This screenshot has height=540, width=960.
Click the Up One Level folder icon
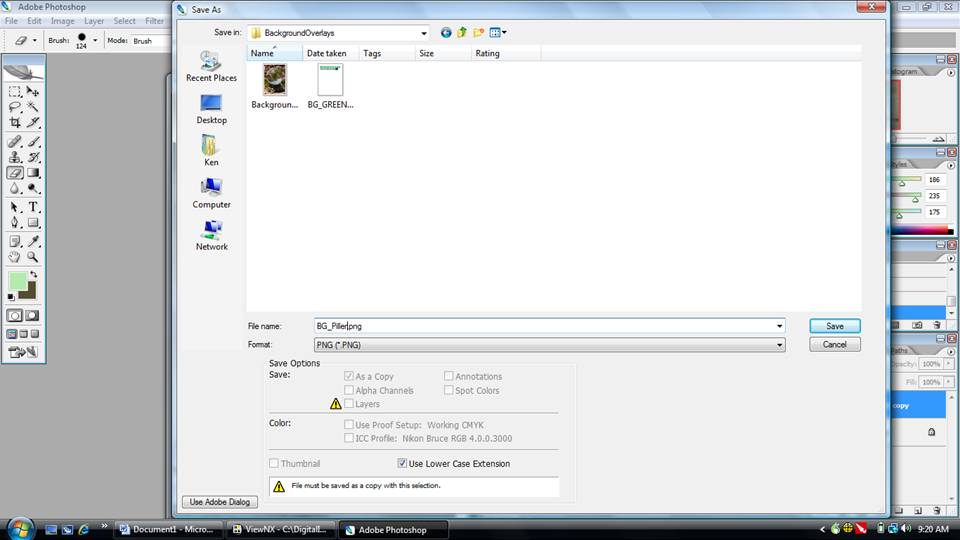462,32
